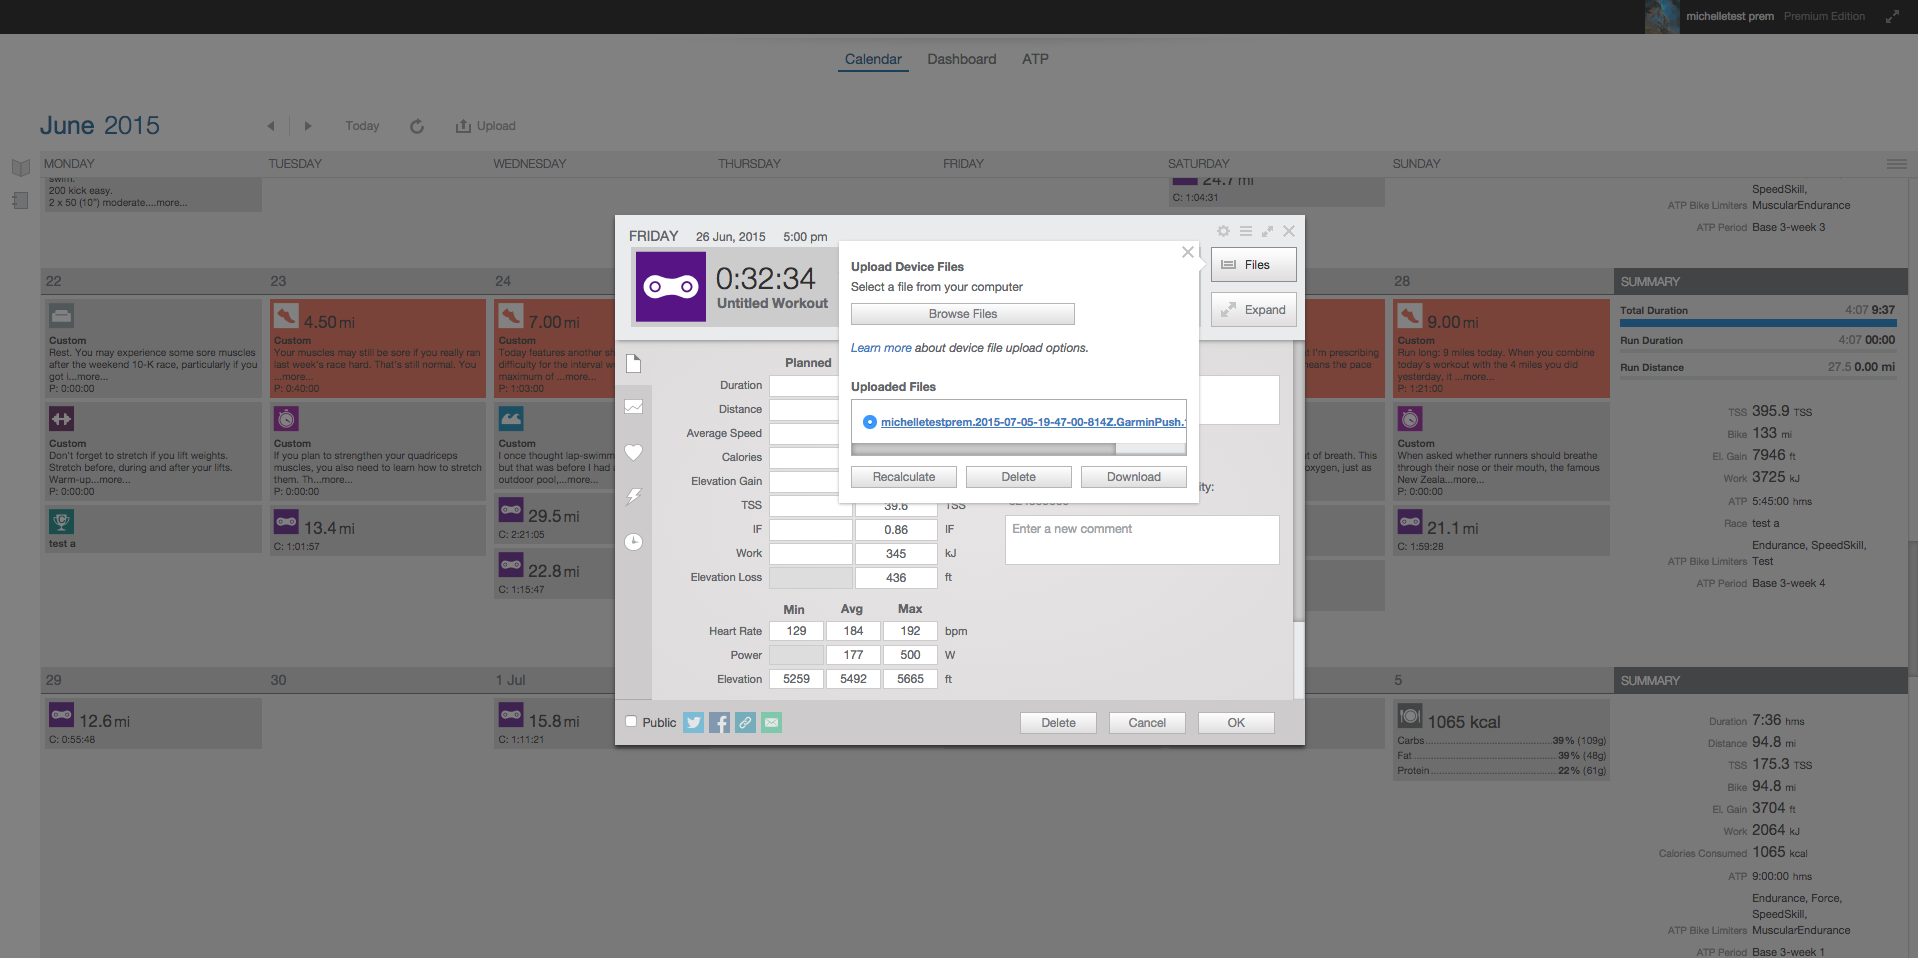Refresh the calendar
Image resolution: width=1918 pixels, height=958 pixels.
(417, 126)
